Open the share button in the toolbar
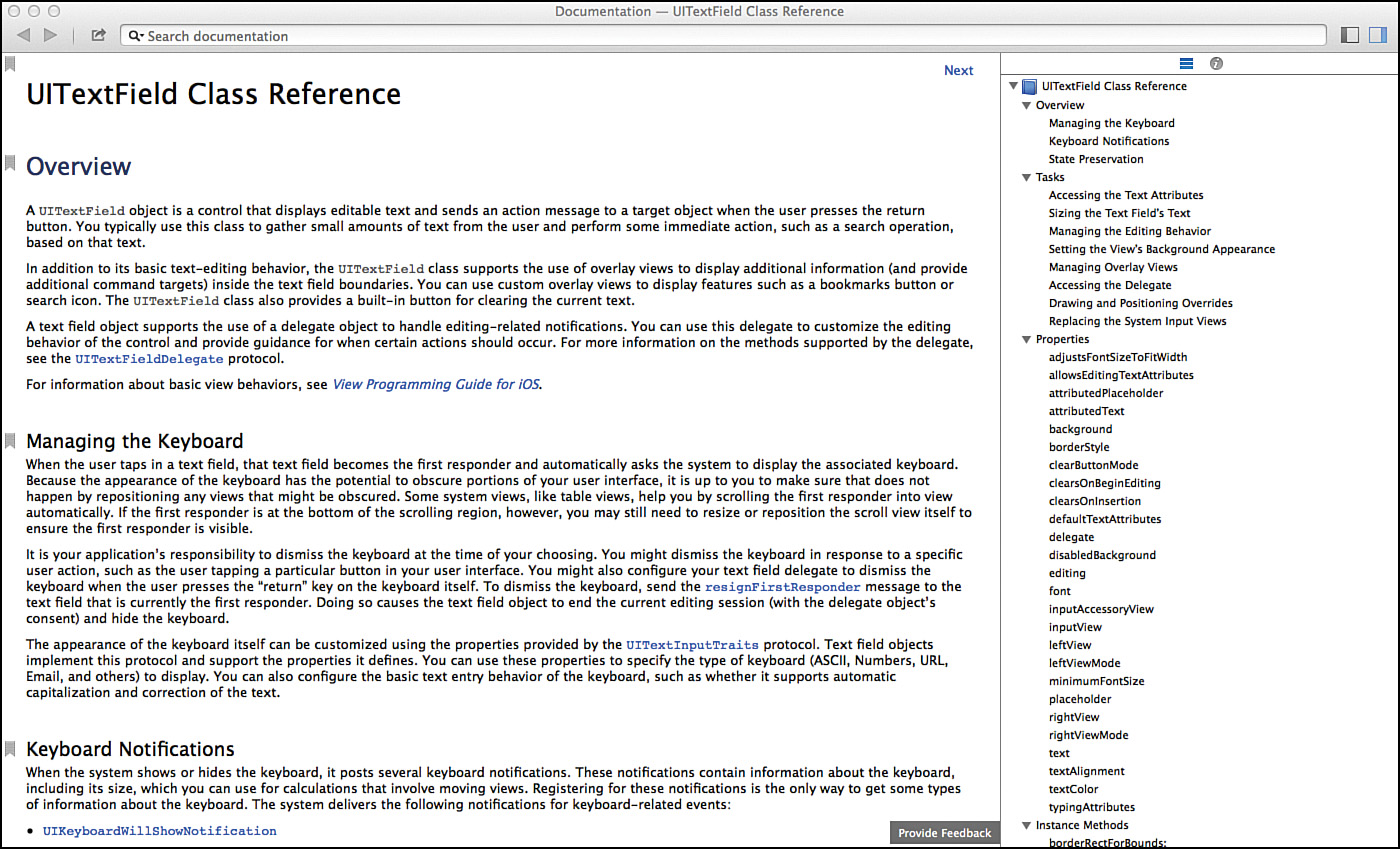Viewport: 1400px width, 849px height. [98, 35]
